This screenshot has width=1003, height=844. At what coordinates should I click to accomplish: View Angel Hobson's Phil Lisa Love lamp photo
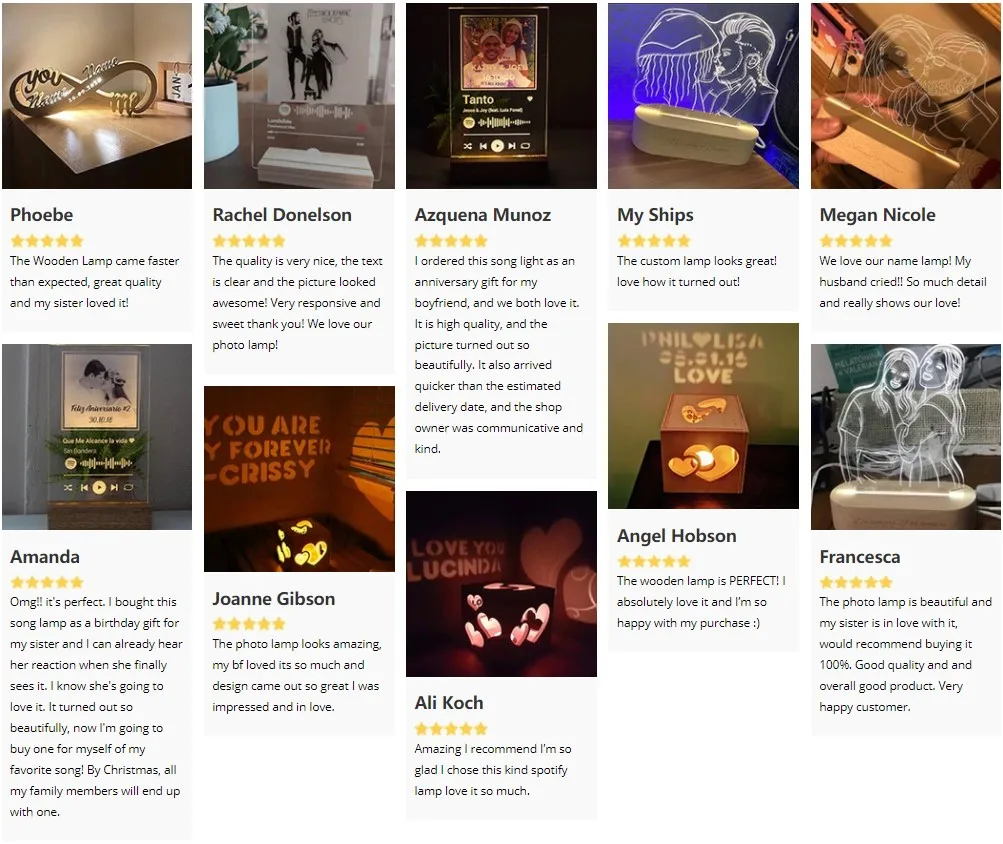(x=703, y=416)
